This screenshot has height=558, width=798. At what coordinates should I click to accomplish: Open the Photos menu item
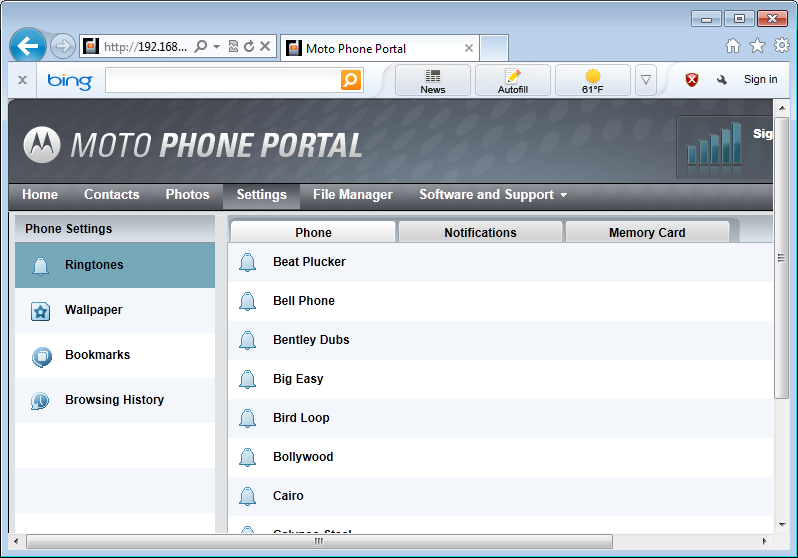[x=187, y=194]
